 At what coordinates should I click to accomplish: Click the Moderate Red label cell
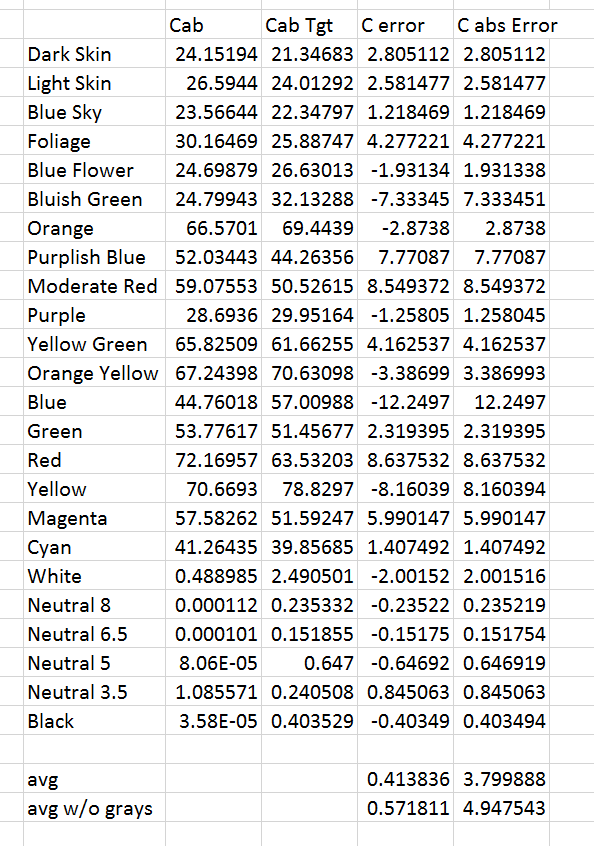click(x=94, y=286)
